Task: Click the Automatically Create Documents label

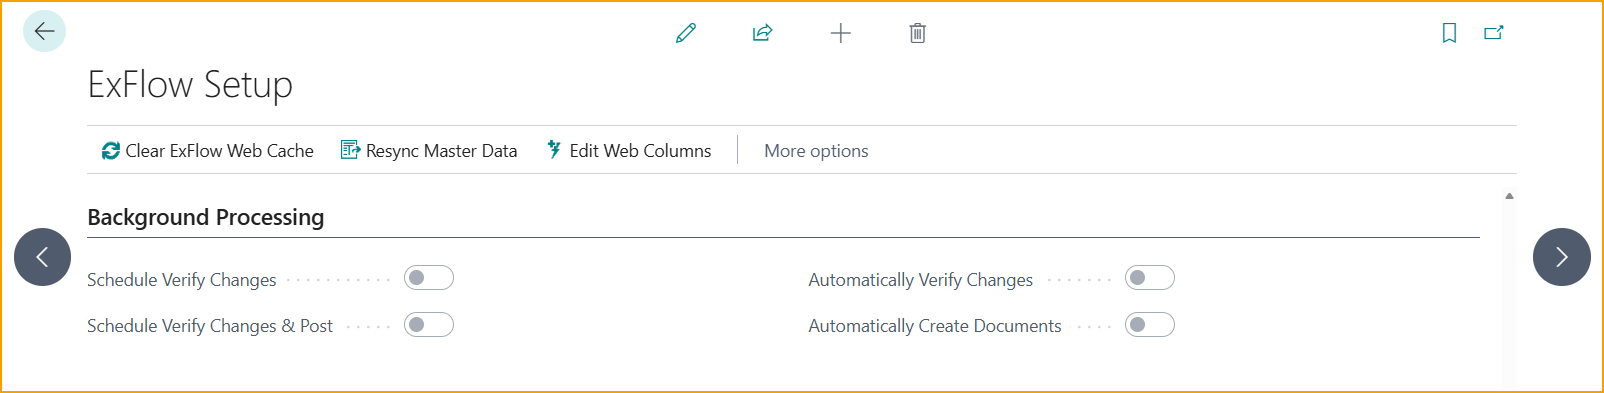Action: [x=935, y=326]
